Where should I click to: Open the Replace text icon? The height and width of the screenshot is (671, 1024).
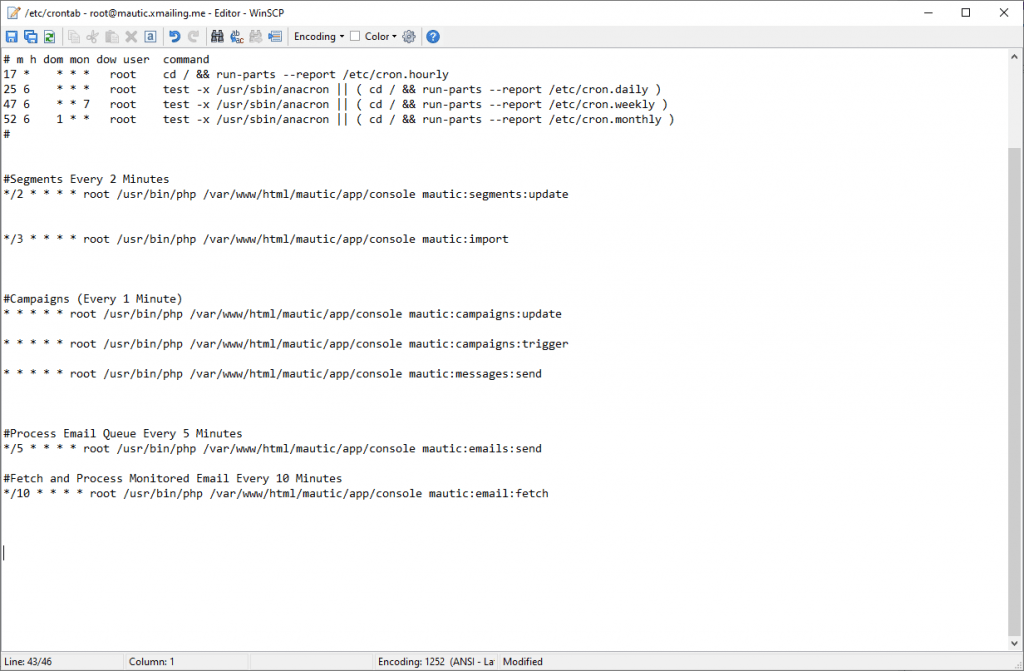point(236,37)
